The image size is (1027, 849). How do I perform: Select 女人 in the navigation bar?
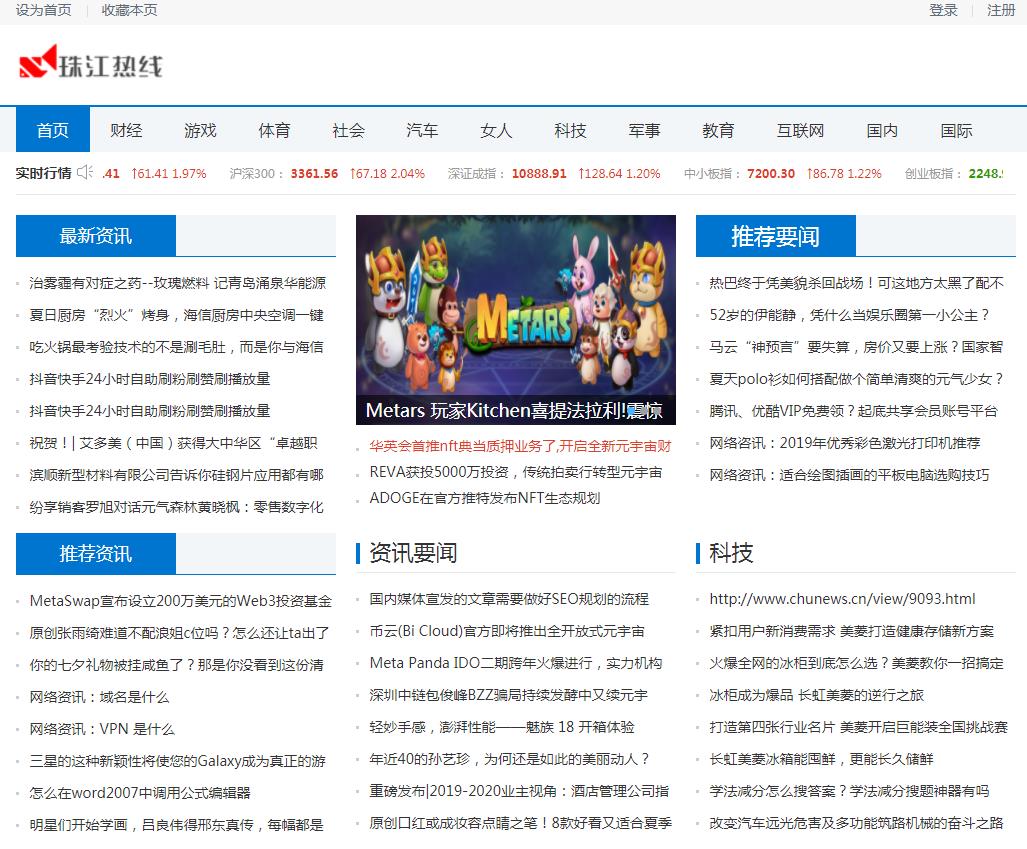point(496,130)
